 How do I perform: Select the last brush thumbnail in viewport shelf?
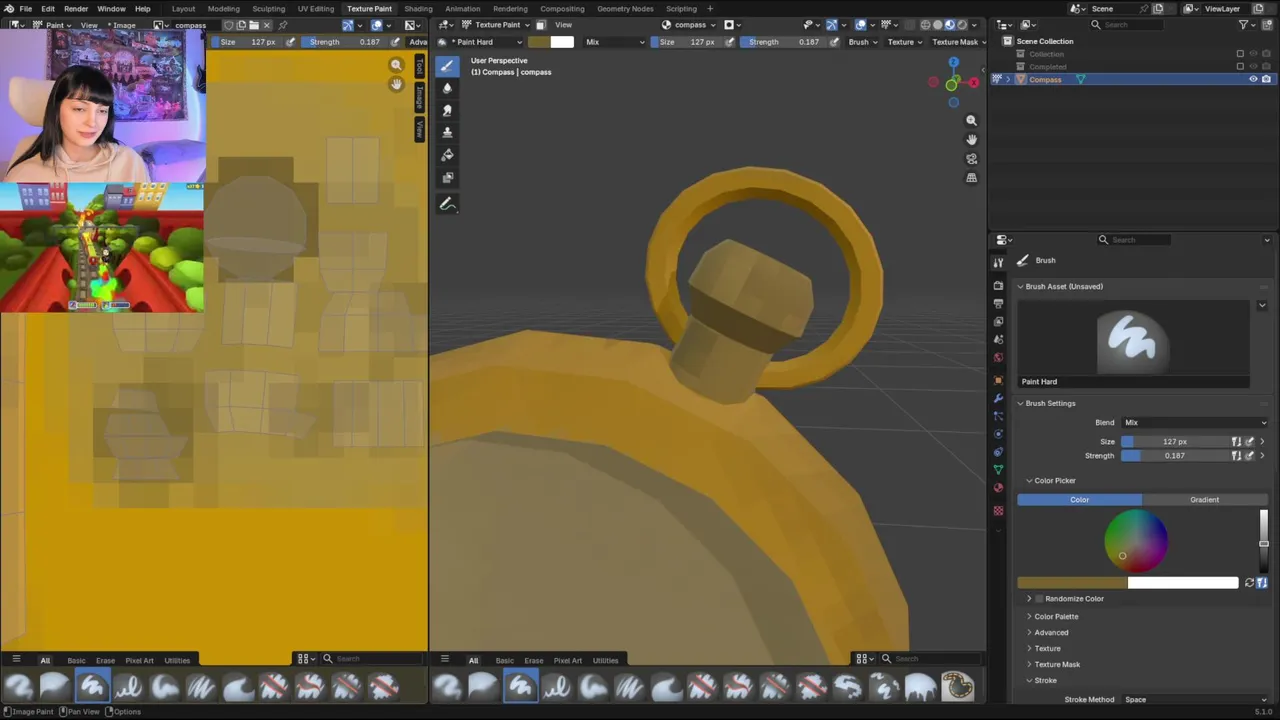click(957, 686)
